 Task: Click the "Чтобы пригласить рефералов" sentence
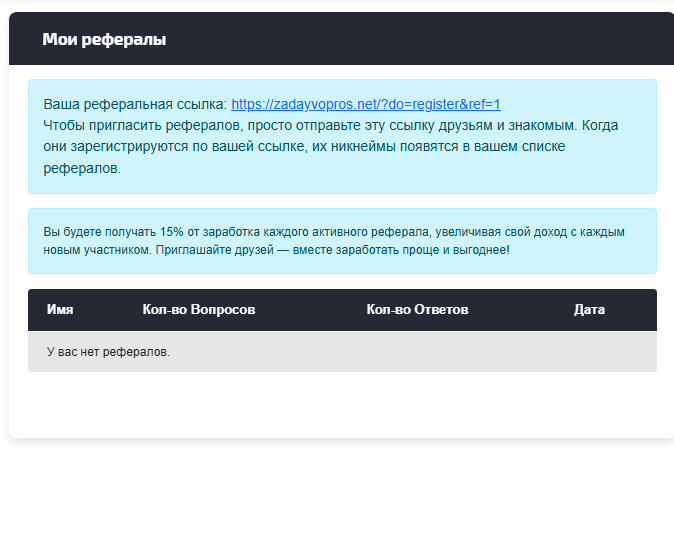tap(200, 126)
